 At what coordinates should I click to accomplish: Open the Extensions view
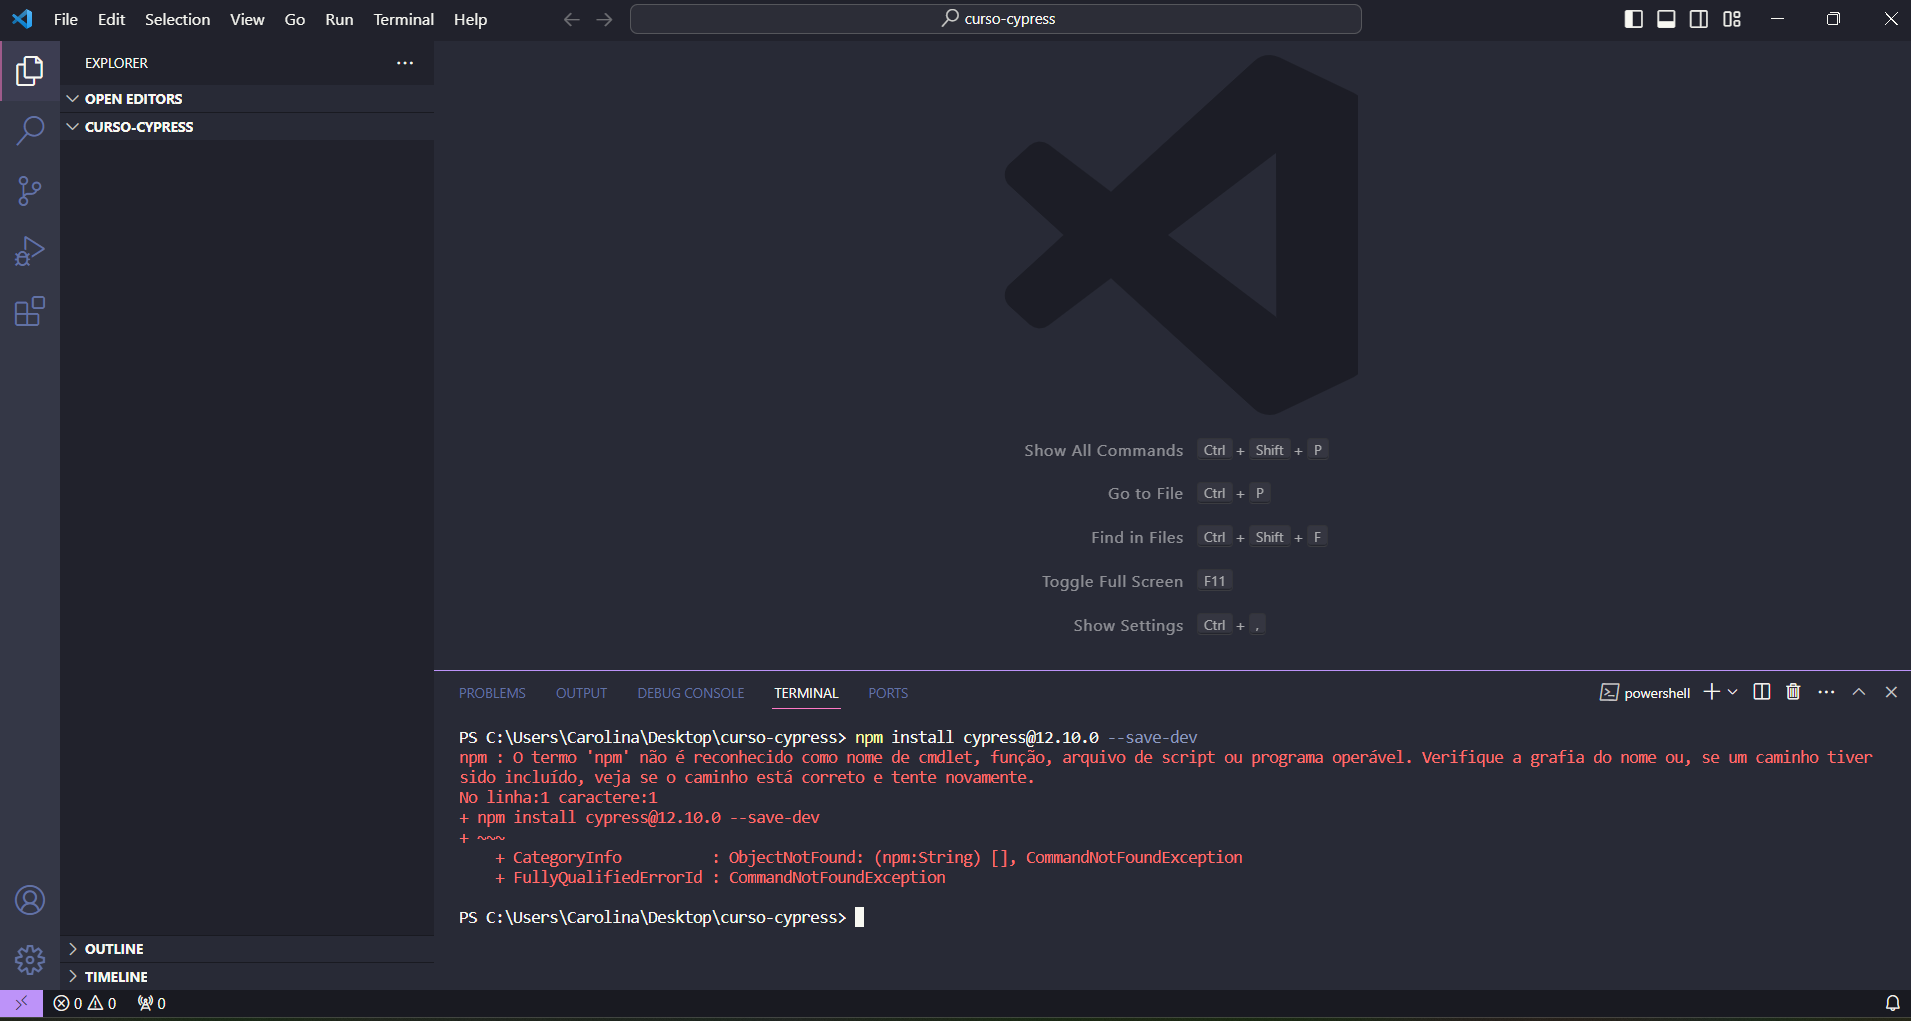click(30, 311)
